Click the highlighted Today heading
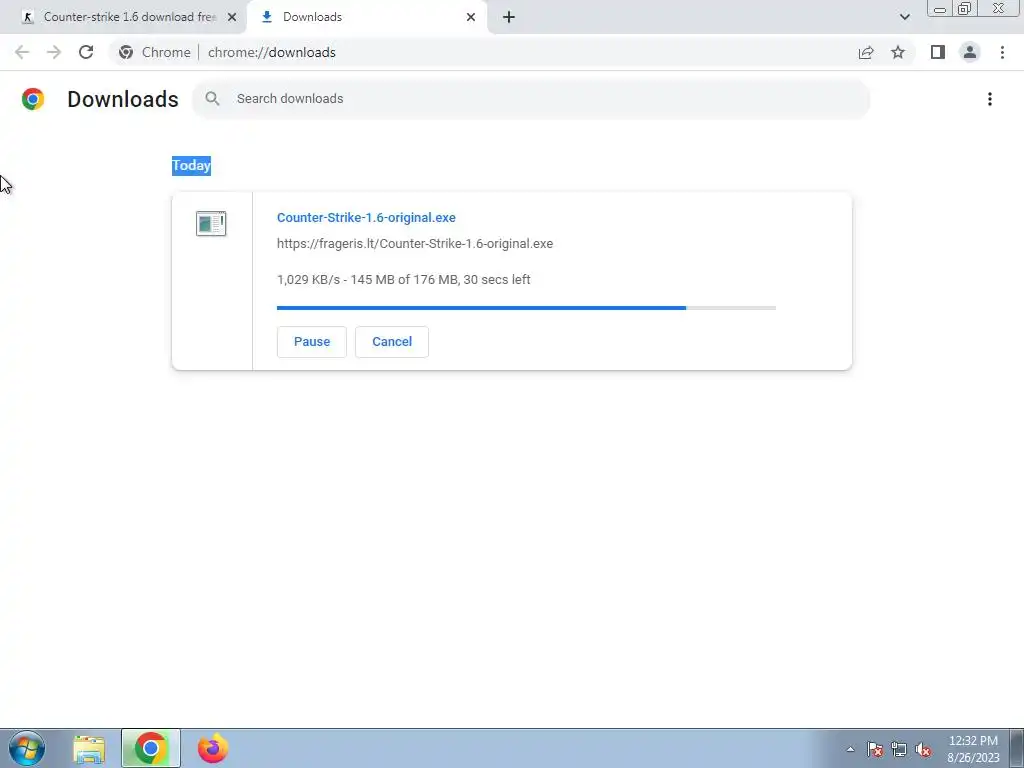Viewport: 1024px width, 768px height. [191, 165]
